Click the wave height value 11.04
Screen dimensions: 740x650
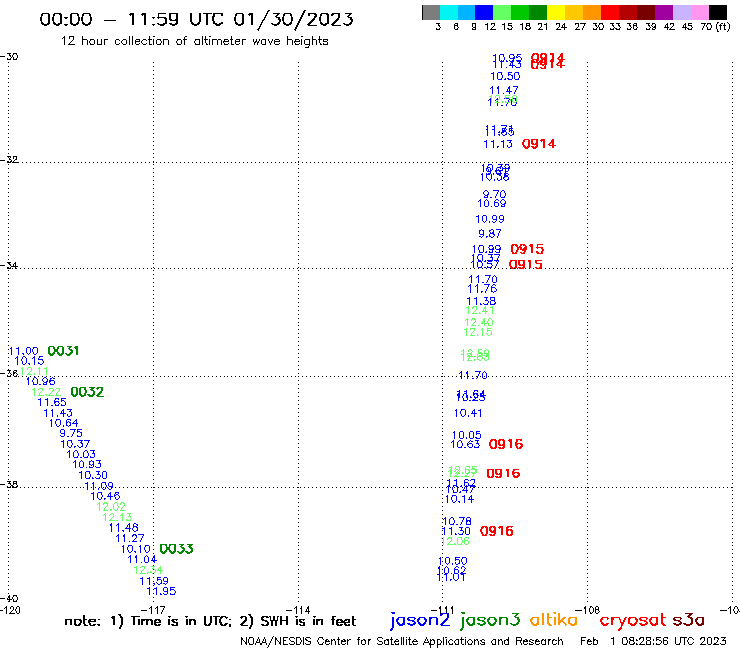(142, 559)
